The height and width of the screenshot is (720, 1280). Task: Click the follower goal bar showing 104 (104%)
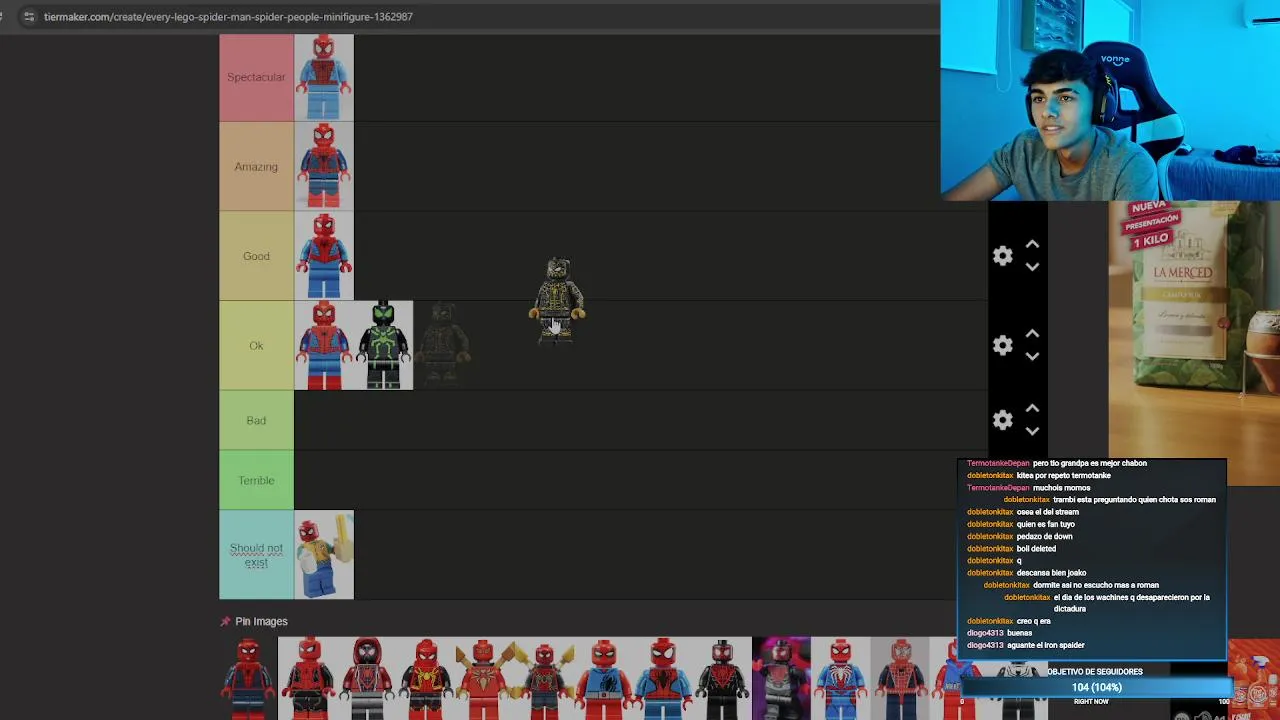point(1096,688)
